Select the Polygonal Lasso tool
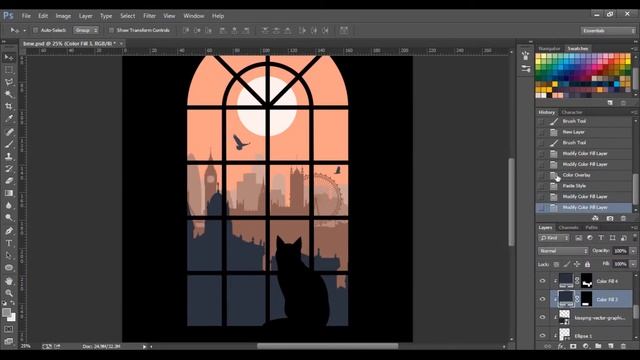The image size is (640, 360). (9, 82)
